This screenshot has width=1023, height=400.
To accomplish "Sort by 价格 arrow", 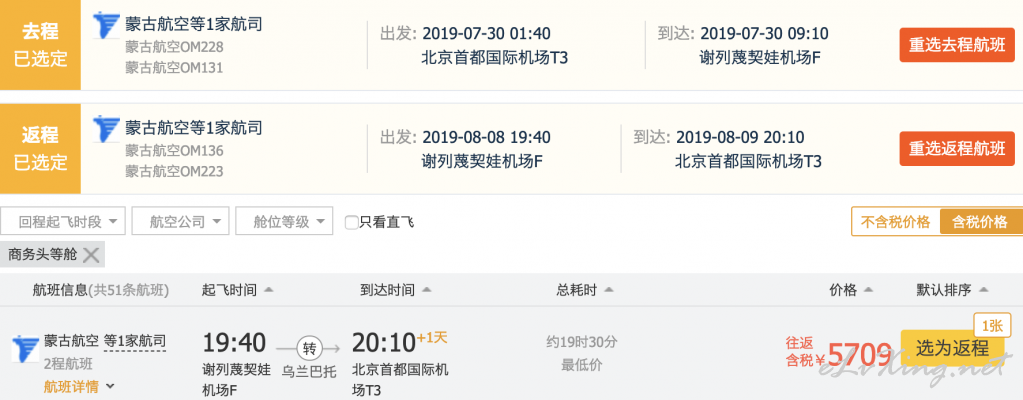I will [868, 290].
